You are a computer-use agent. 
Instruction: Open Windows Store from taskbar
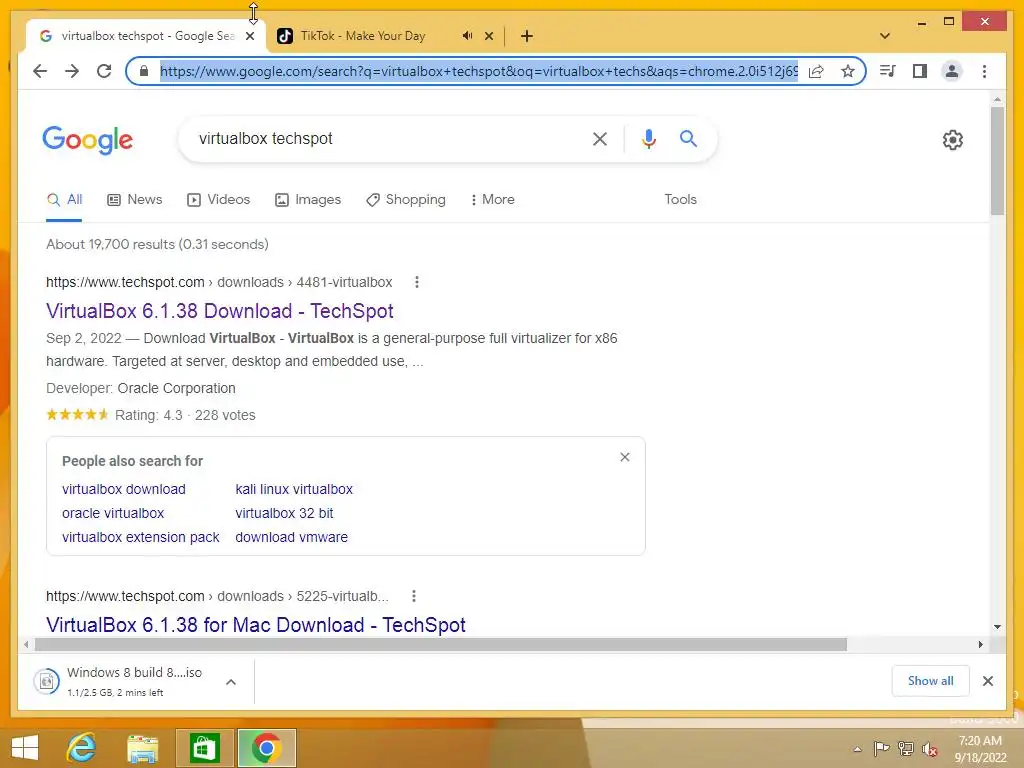pyautogui.click(x=204, y=748)
